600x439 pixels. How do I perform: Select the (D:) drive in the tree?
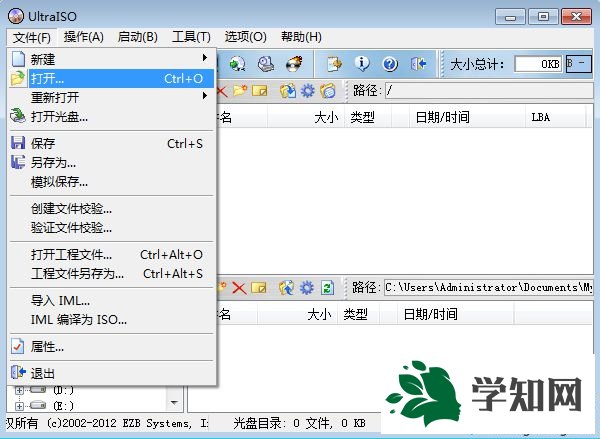tap(63, 390)
